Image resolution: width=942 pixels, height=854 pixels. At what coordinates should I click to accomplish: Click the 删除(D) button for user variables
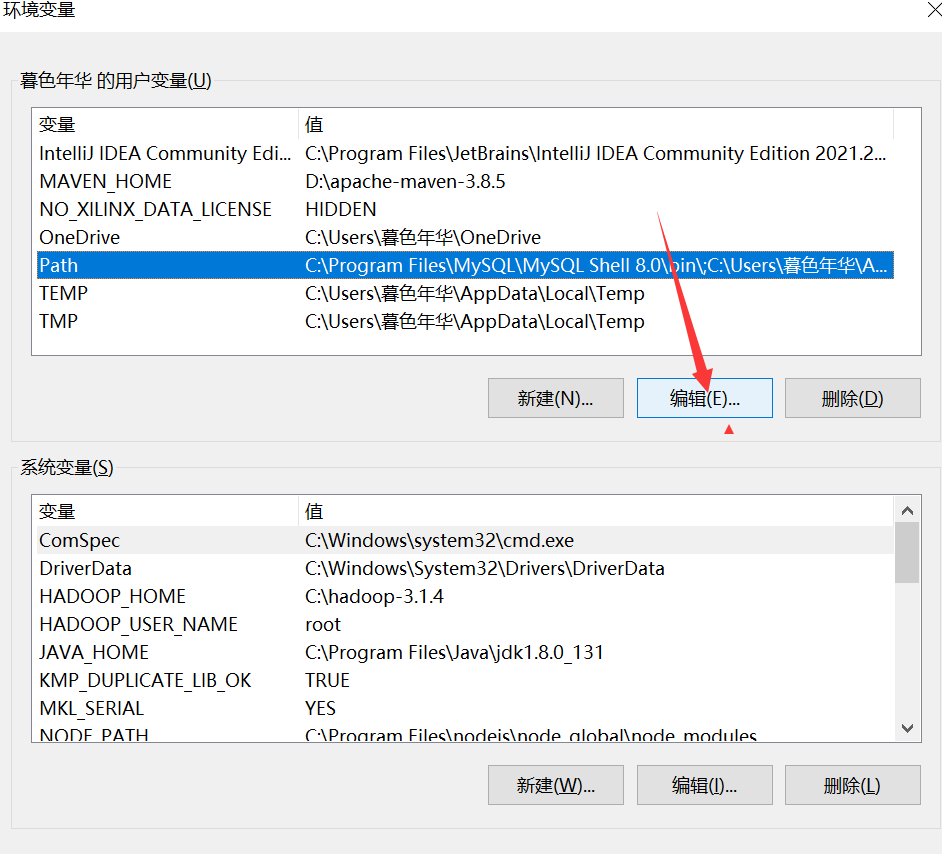pyautogui.click(x=852, y=397)
